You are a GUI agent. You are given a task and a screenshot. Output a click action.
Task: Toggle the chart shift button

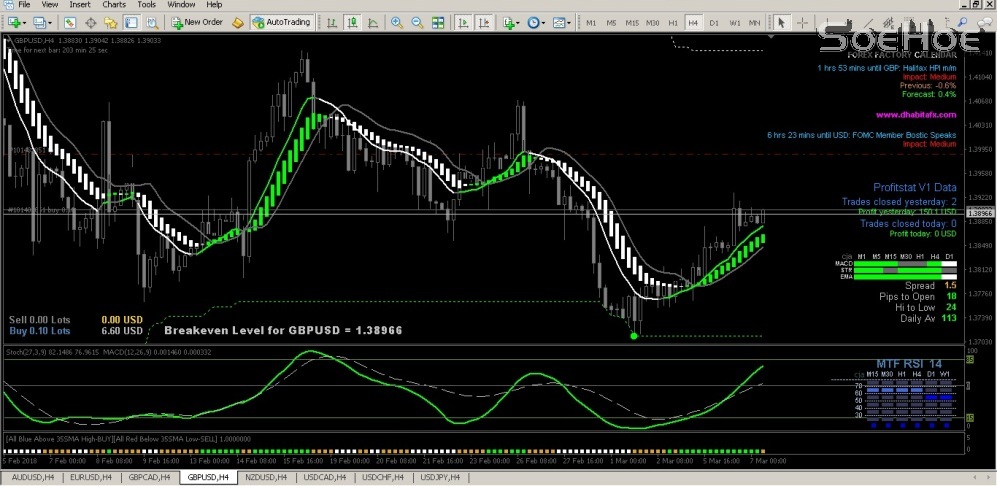pos(482,22)
